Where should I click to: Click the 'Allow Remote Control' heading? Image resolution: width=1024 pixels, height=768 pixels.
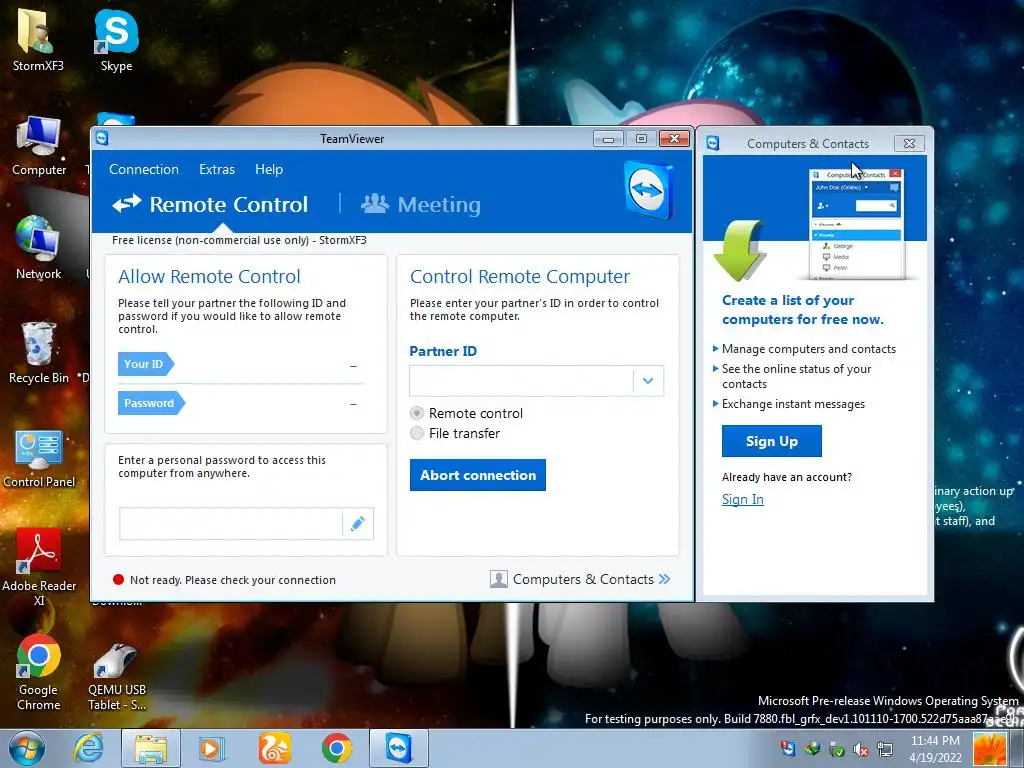coord(209,276)
